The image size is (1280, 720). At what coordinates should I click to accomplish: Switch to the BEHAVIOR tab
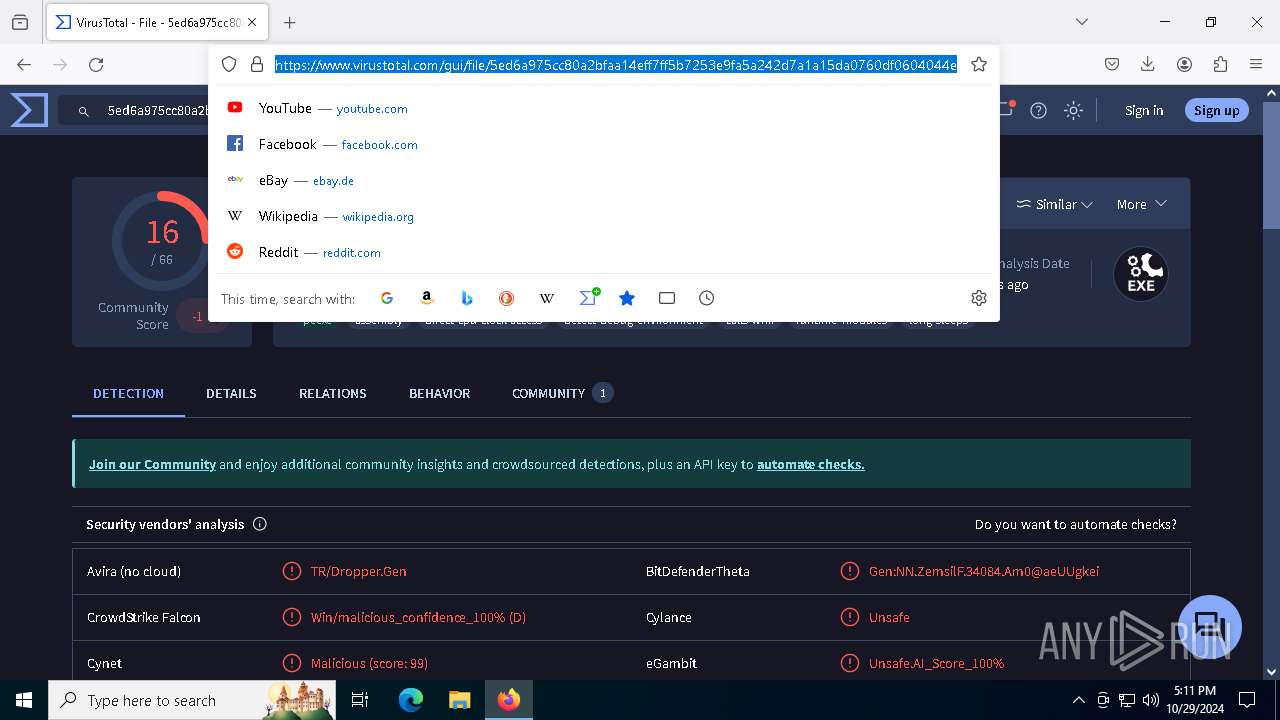pyautogui.click(x=439, y=393)
